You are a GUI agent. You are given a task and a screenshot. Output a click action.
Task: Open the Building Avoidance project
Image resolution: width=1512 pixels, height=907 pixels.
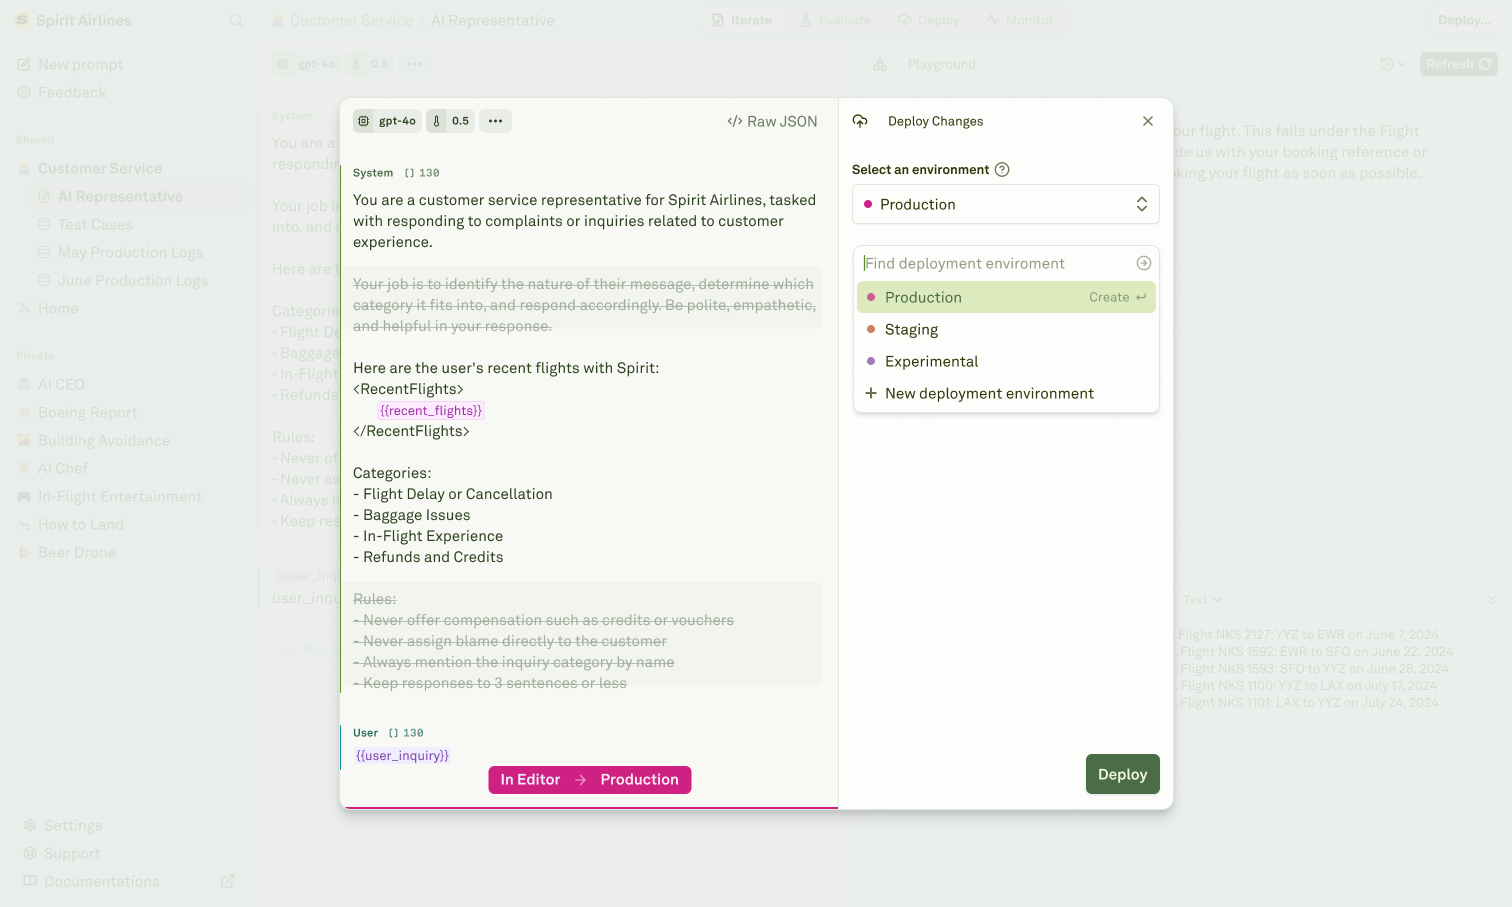point(104,441)
